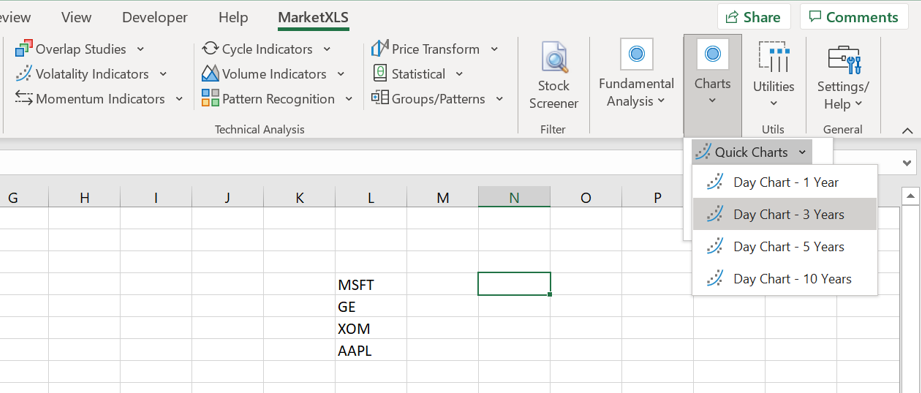This screenshot has width=921, height=393.
Task: Open the Comments pane button
Action: (x=854, y=17)
